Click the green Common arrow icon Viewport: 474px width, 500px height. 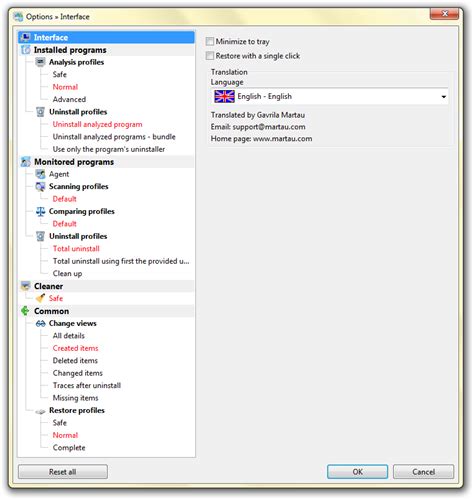25,311
